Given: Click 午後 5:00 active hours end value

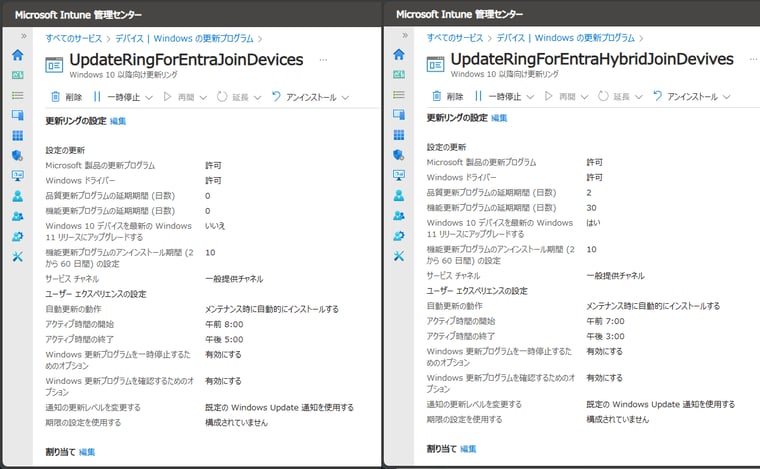Looking at the screenshot, I should [224, 339].
